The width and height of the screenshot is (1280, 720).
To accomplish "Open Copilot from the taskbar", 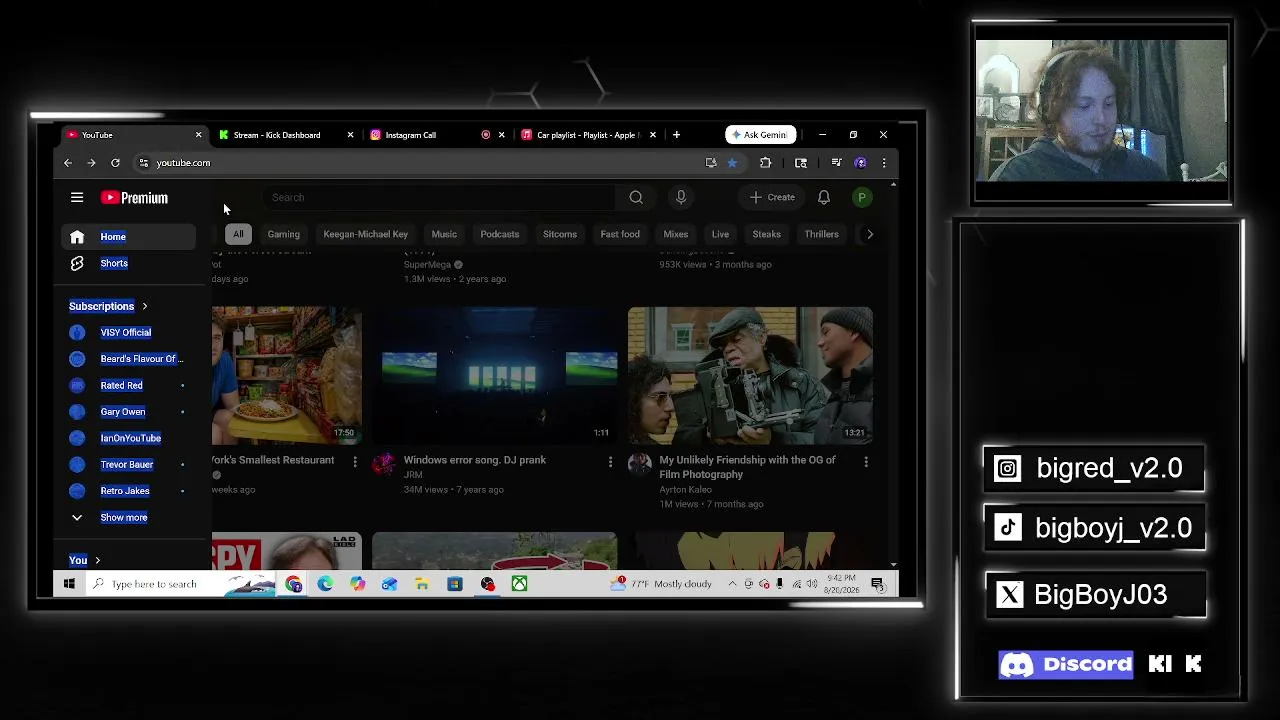I will (x=357, y=584).
